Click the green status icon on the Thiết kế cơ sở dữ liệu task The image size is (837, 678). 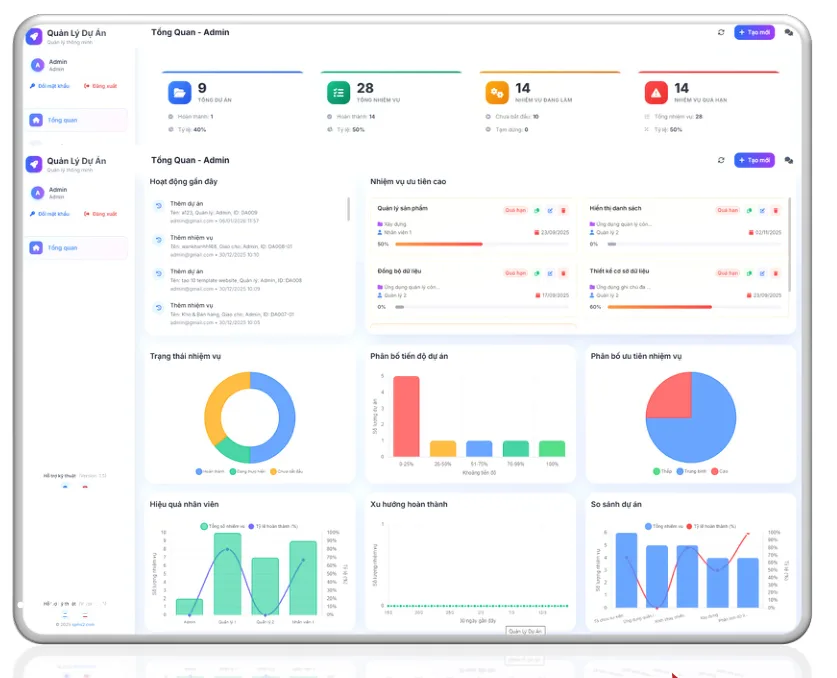pos(749,273)
